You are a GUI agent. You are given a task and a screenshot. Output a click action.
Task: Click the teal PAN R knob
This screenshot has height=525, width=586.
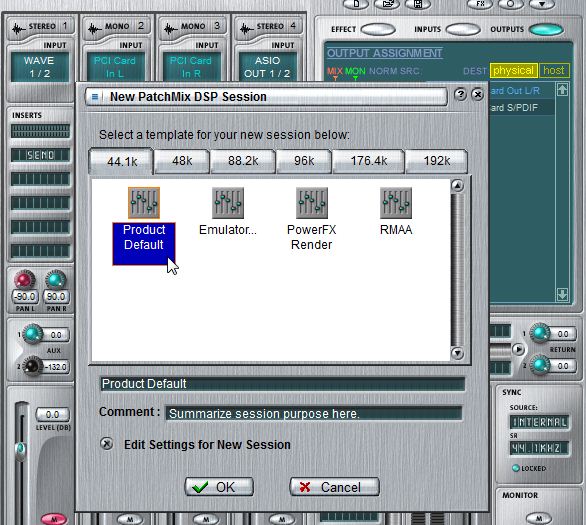pos(55,280)
